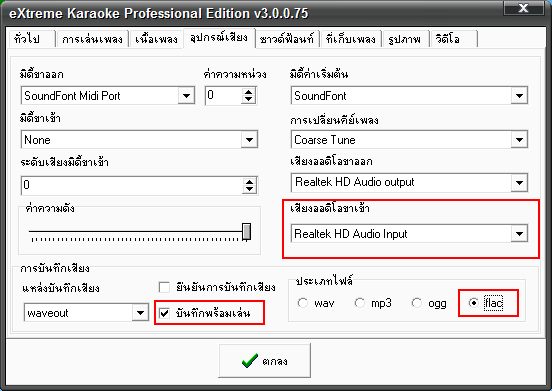Choose the ogg file type
This screenshot has width=552, height=391.
tap(416, 303)
